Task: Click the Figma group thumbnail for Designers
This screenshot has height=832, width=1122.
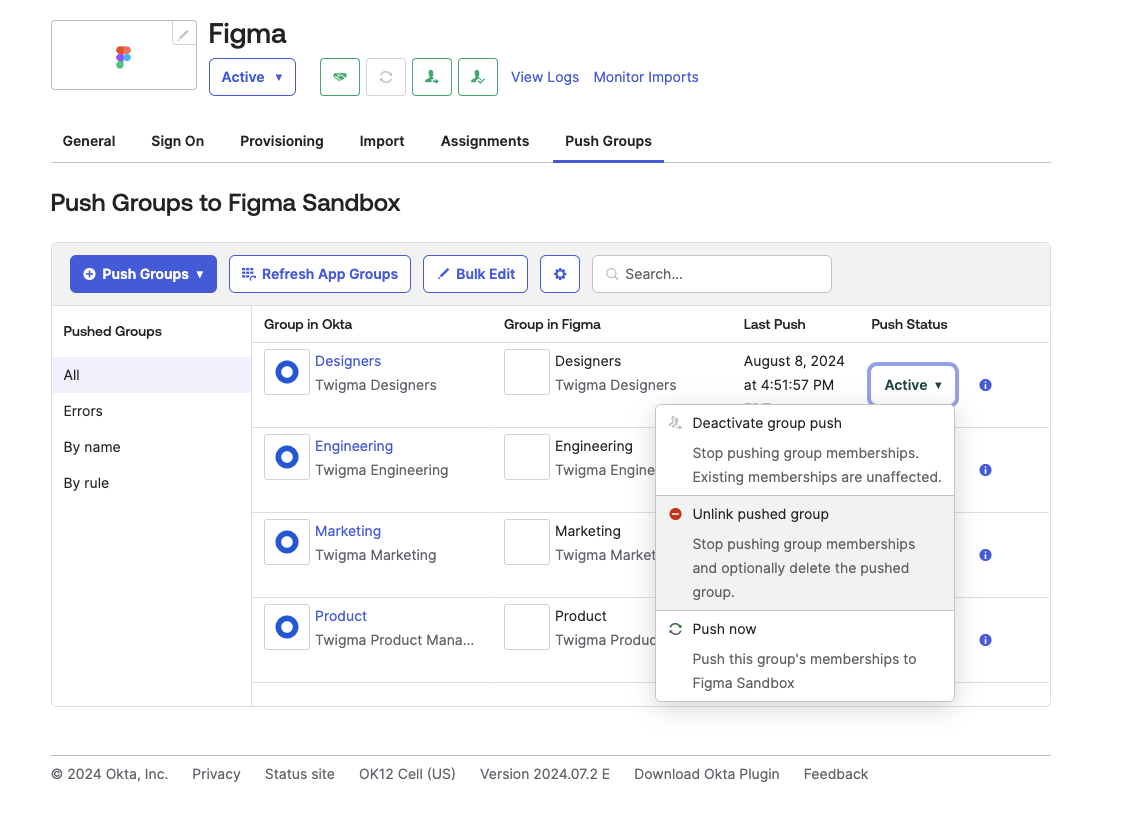Action: click(527, 372)
